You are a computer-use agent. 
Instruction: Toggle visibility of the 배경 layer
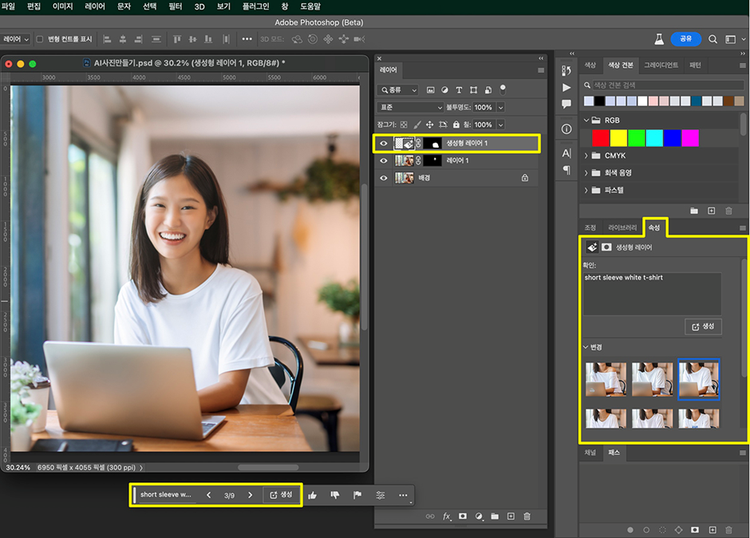tap(384, 177)
